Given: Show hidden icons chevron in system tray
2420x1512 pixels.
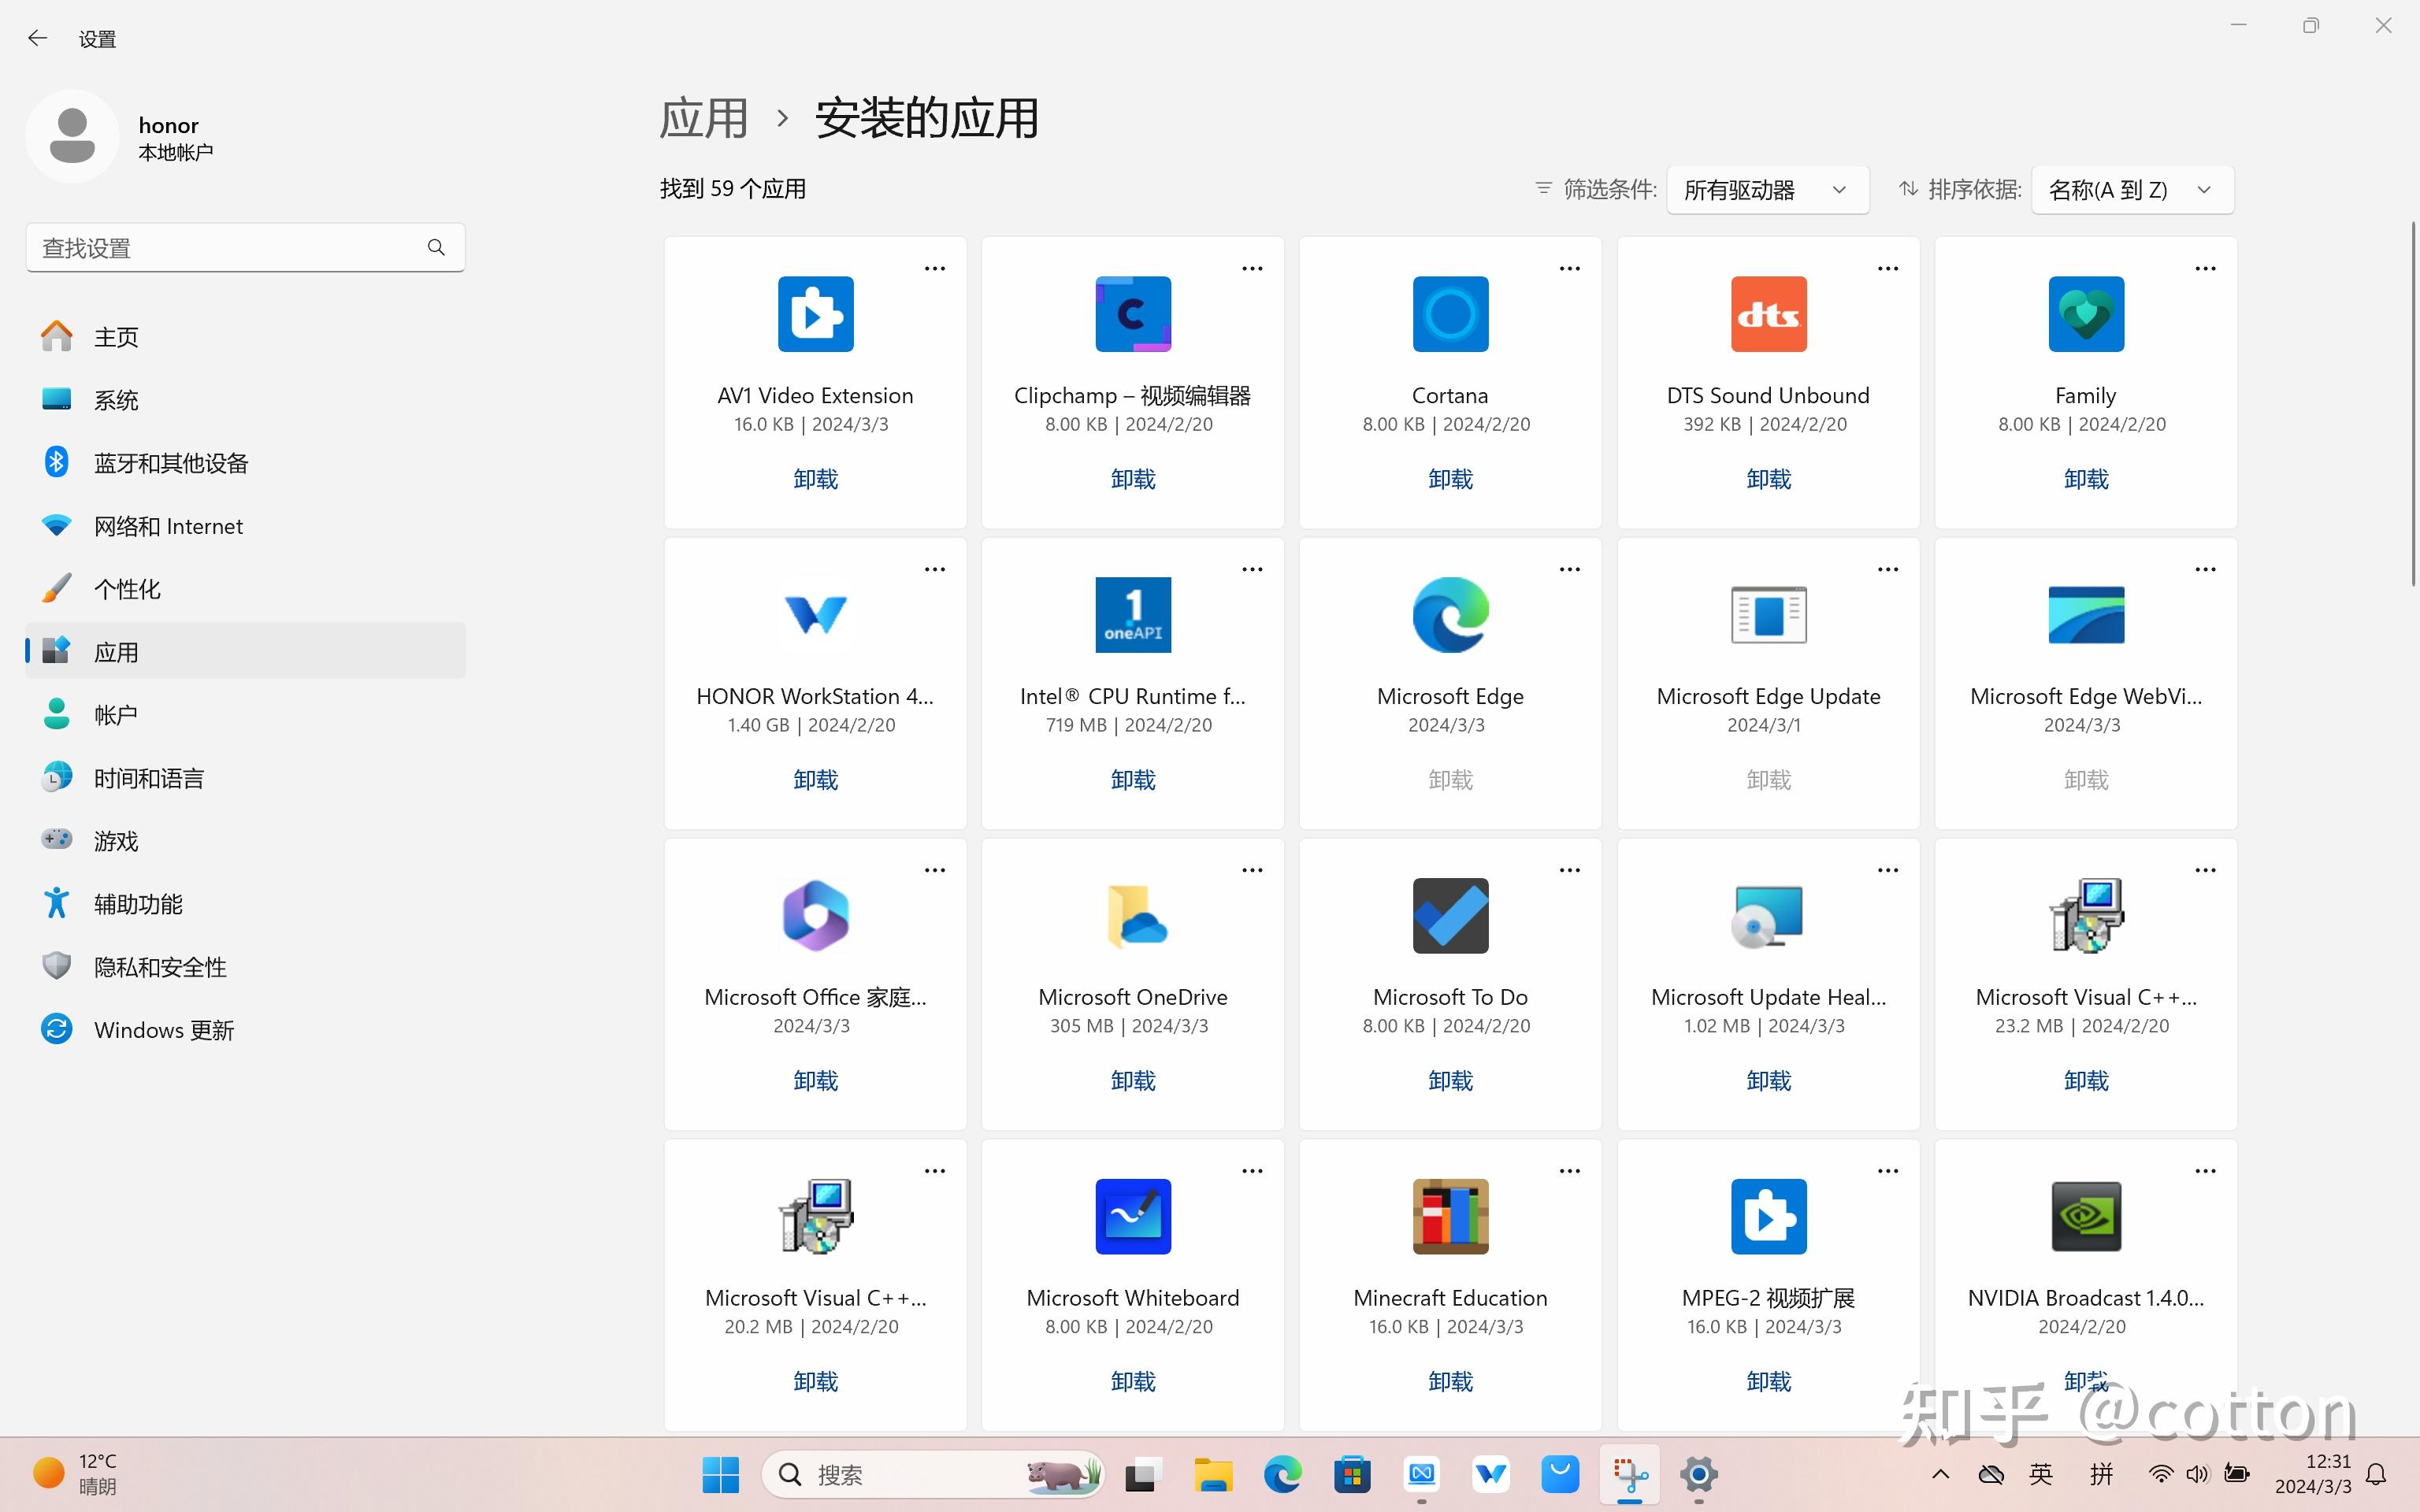Looking at the screenshot, I should click(1940, 1474).
